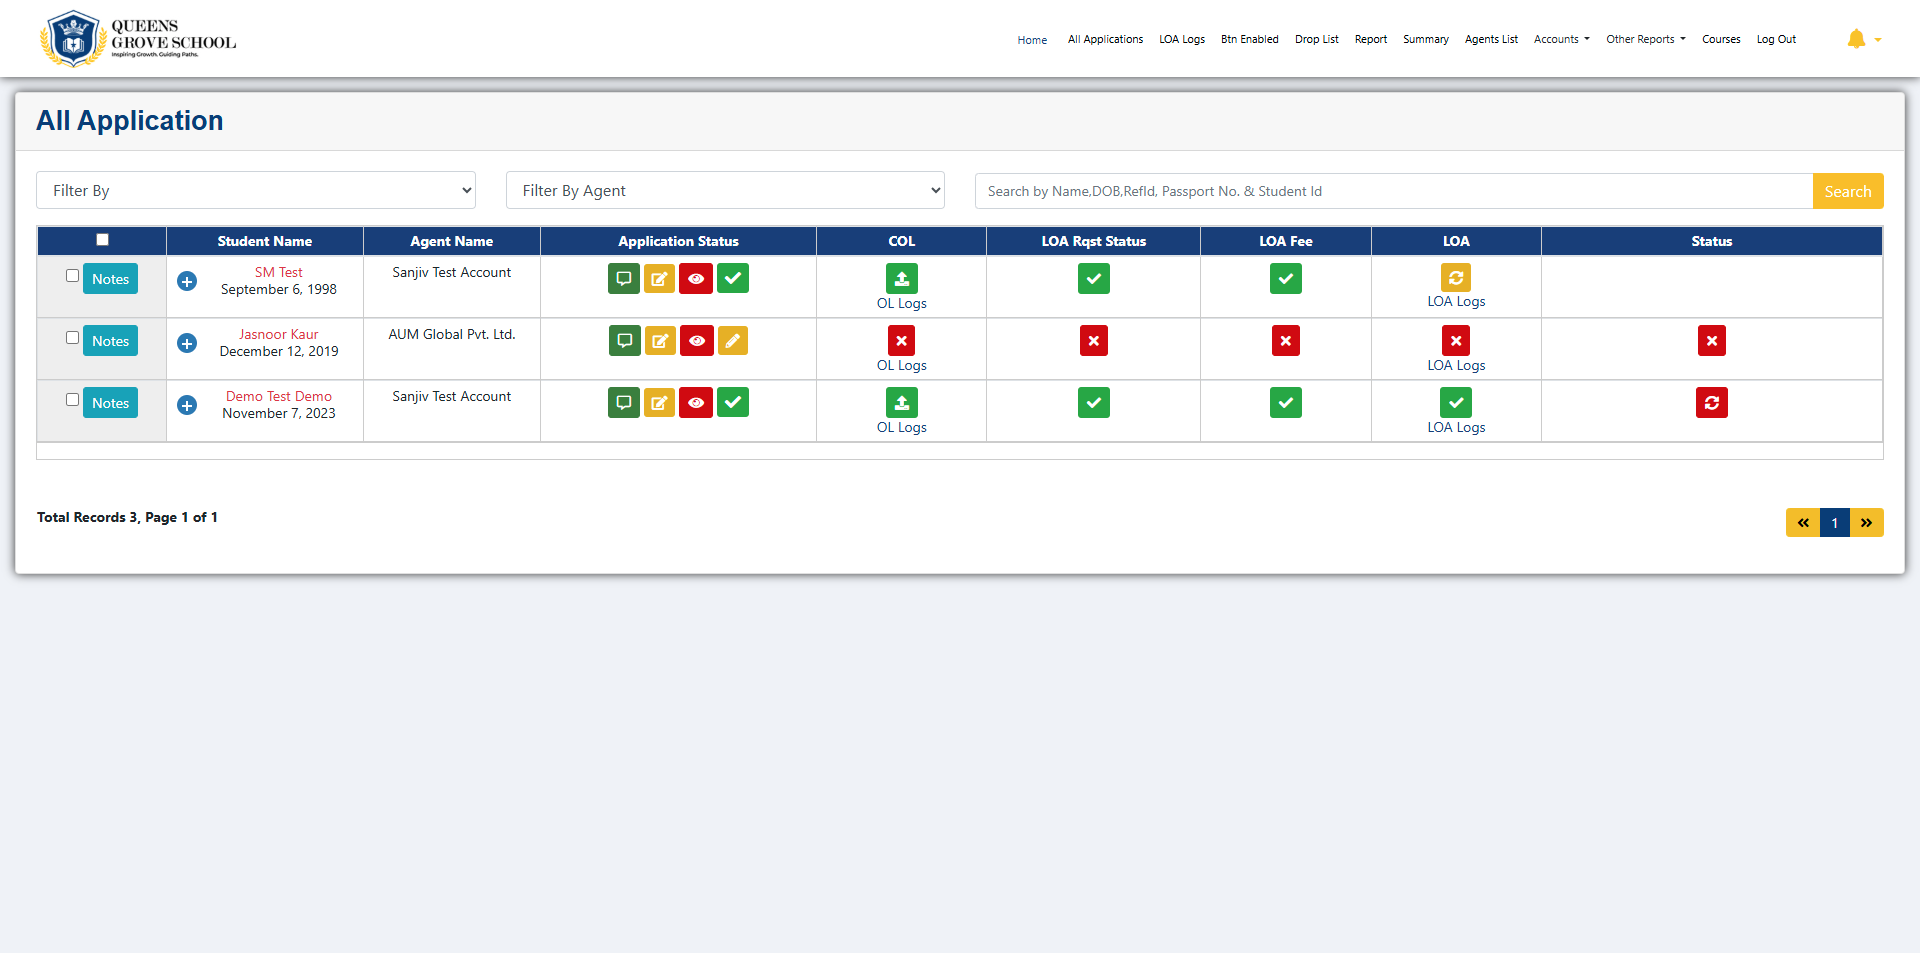
Task: Open the comment icon for Demo Test Demo
Action: point(624,403)
